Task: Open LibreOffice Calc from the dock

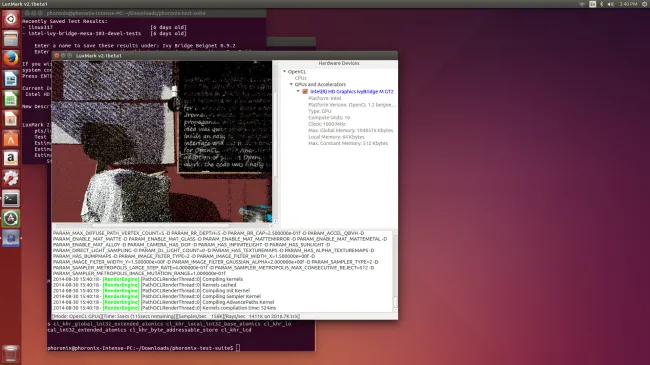Action: [x=11, y=99]
